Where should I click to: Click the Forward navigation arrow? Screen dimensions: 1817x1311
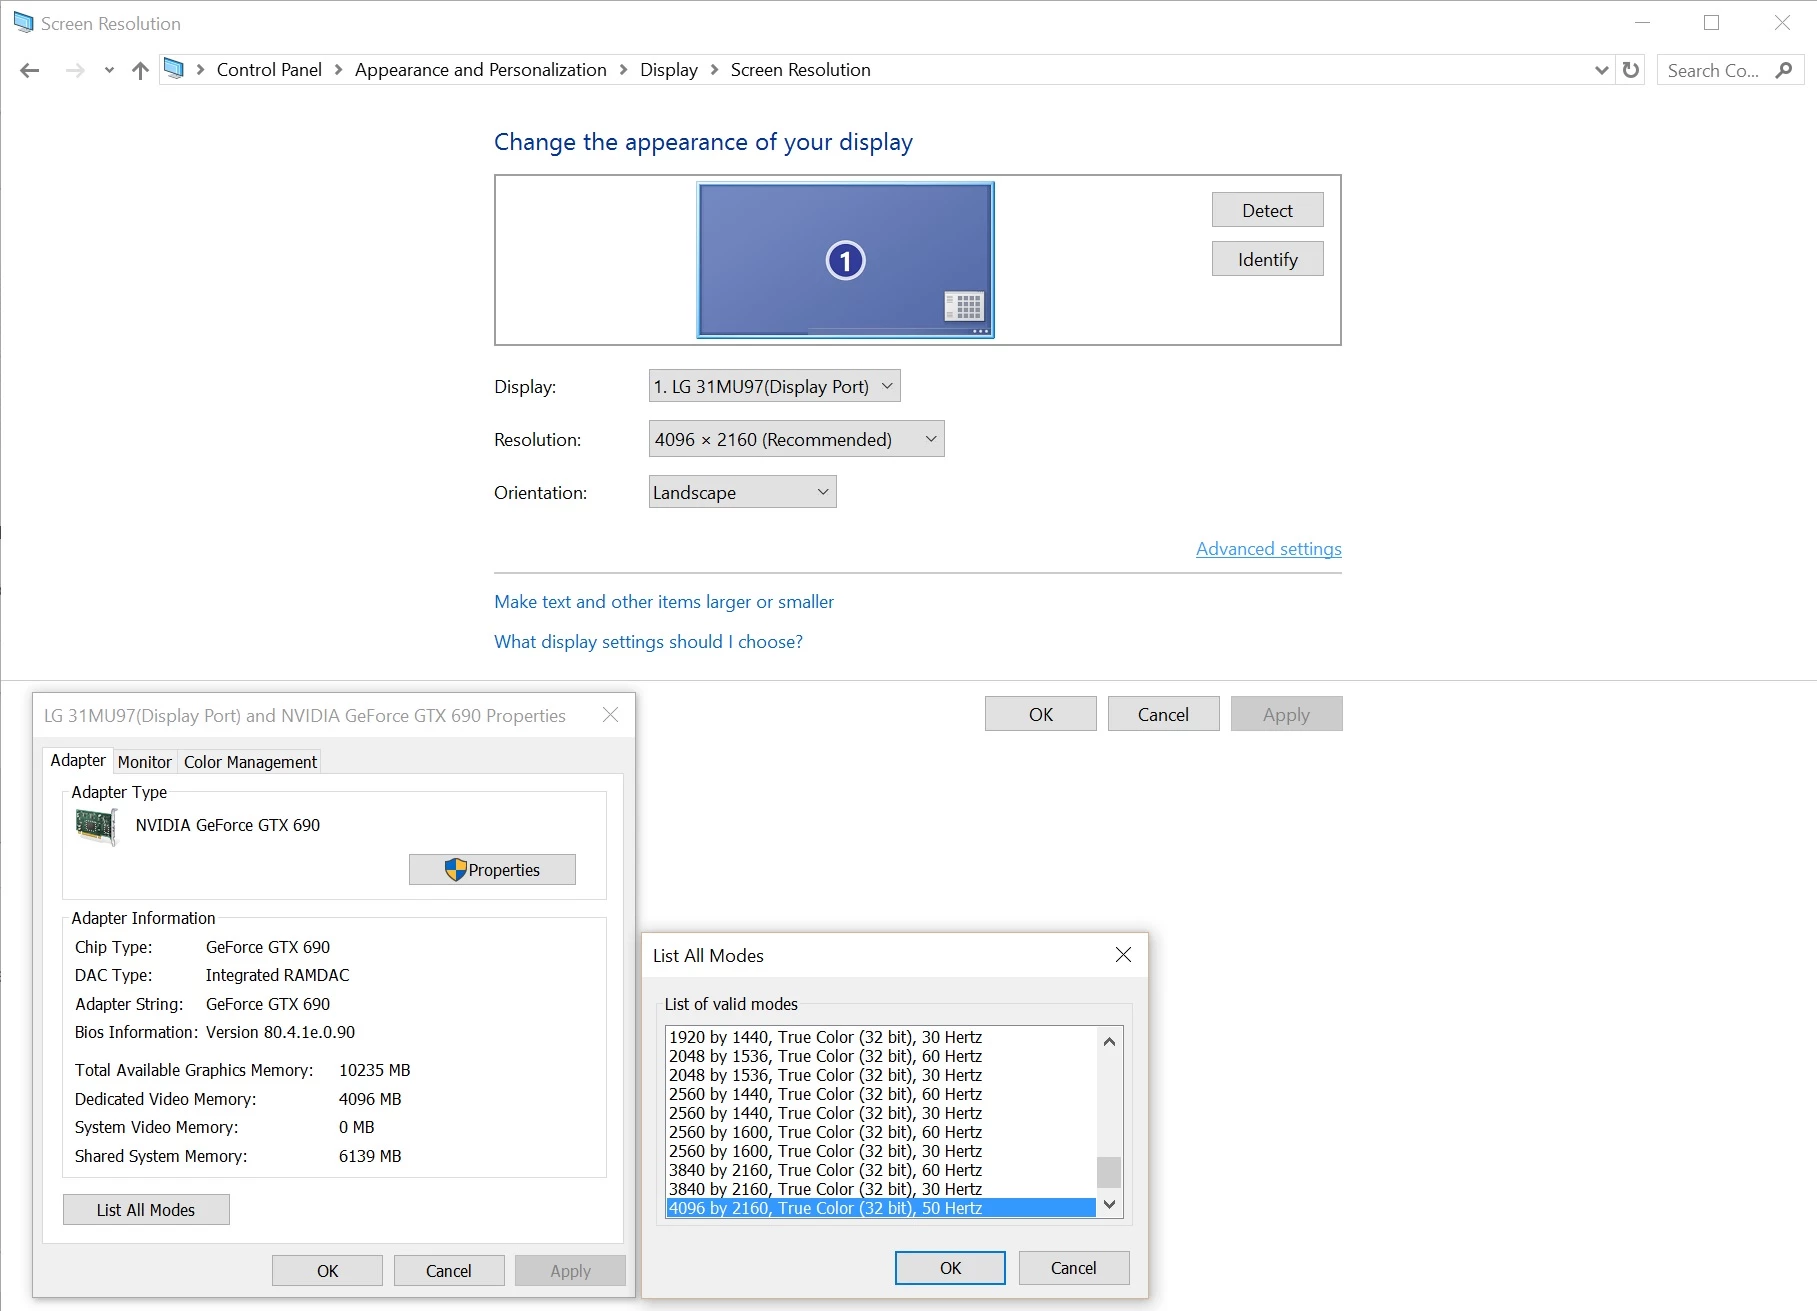click(x=75, y=70)
